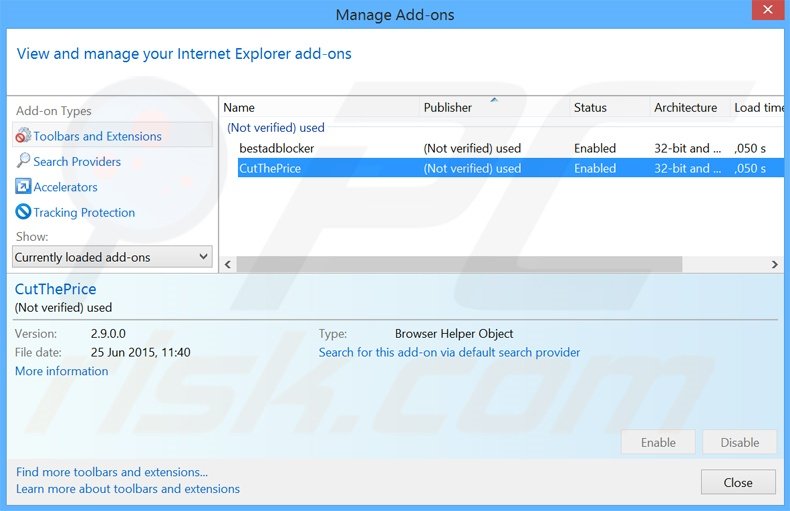Click Search for this add-on via default search provider
The image size is (790, 511).
(449, 352)
